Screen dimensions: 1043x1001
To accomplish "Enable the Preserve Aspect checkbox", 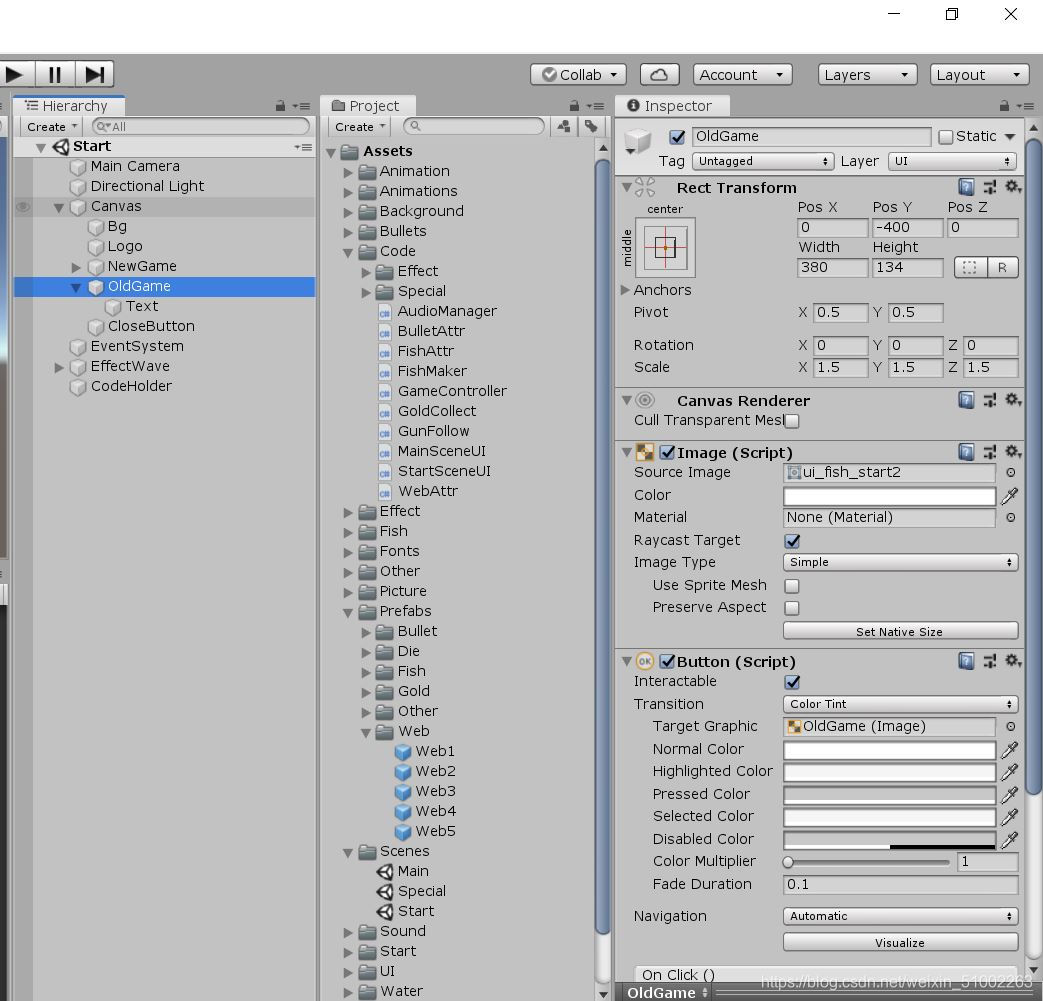I will coord(792,608).
